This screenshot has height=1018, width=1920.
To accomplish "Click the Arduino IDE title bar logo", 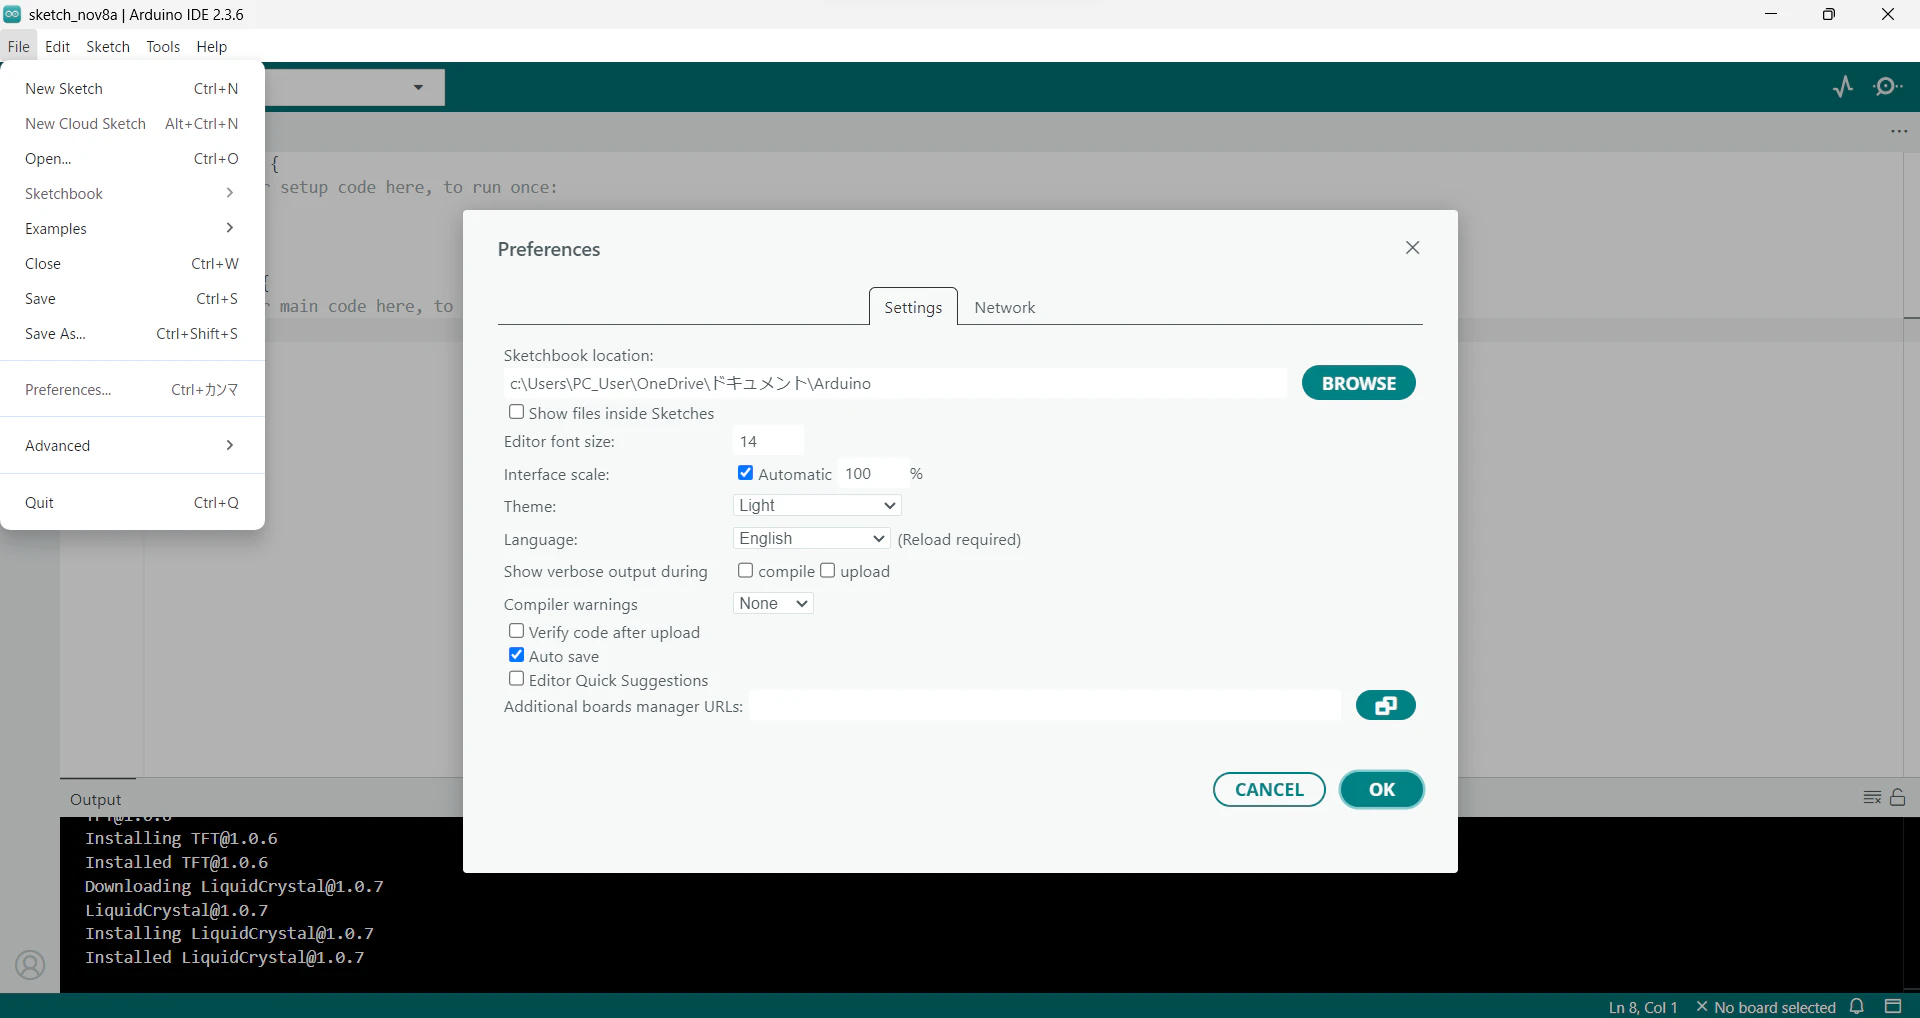I will (12, 14).
